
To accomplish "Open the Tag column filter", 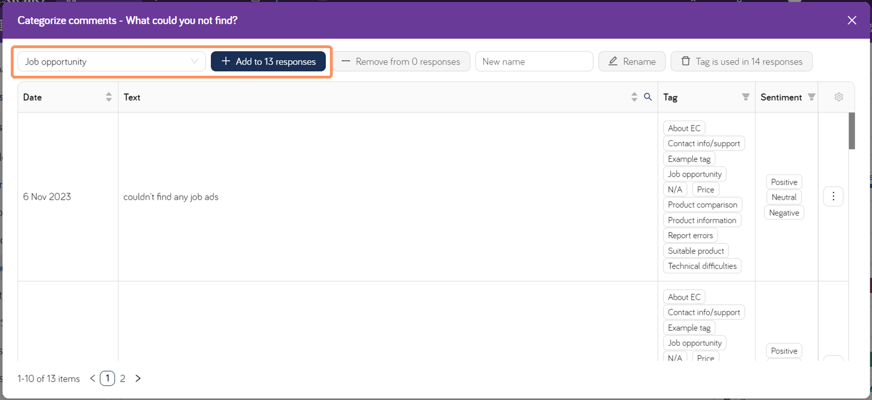I will (746, 97).
